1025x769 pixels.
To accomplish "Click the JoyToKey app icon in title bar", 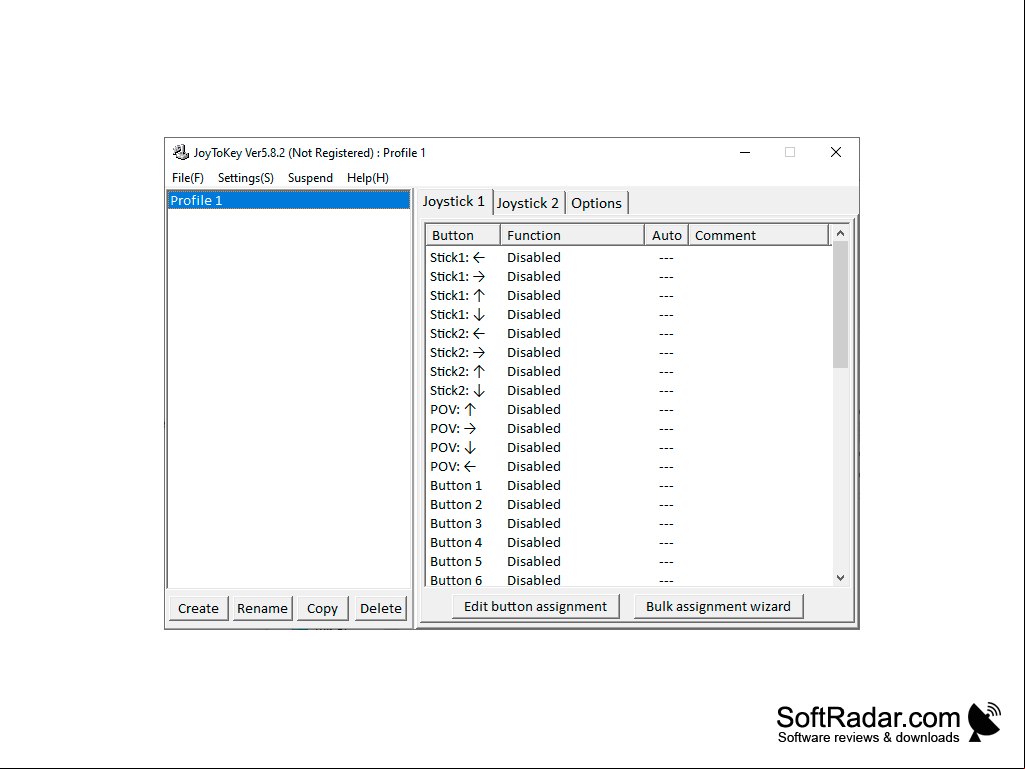I will (x=180, y=152).
